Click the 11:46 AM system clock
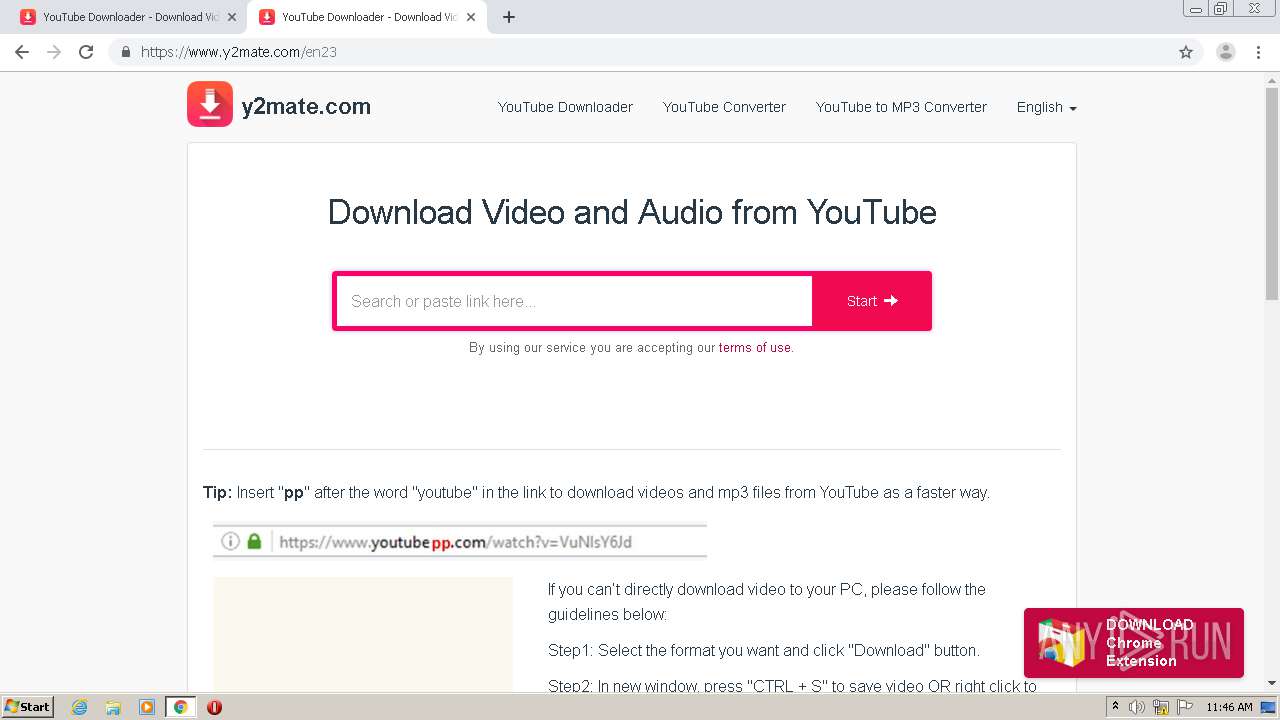The width and height of the screenshot is (1280, 720). tap(1229, 707)
